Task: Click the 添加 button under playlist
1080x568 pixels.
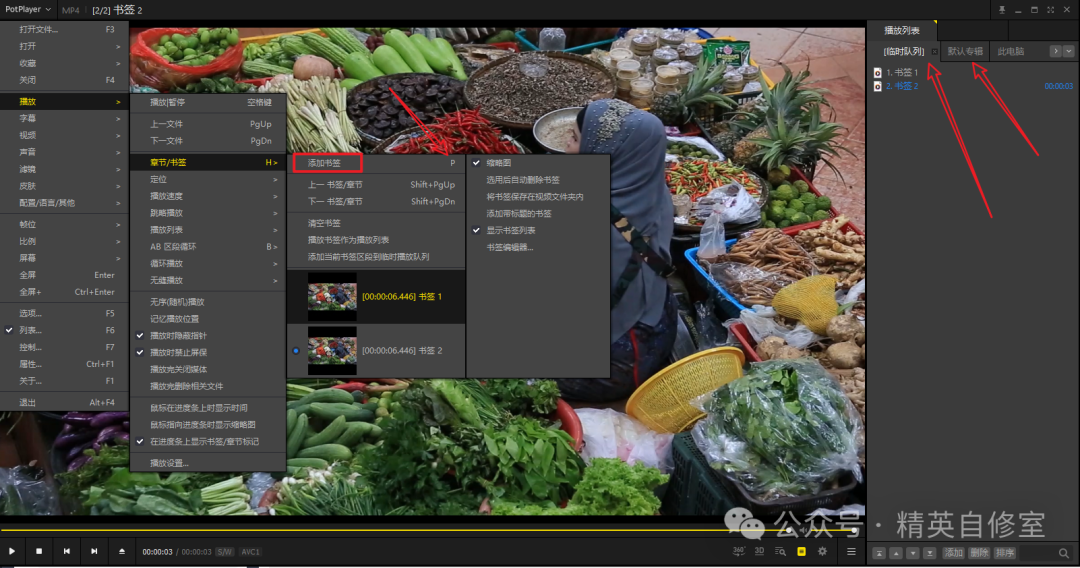Action: click(x=953, y=553)
